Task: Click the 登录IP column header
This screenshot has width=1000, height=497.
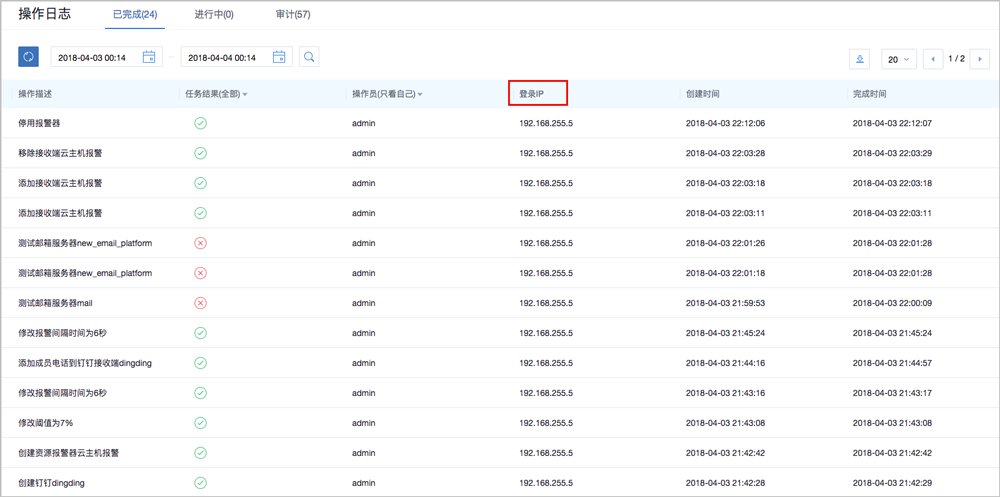Action: click(x=531, y=94)
